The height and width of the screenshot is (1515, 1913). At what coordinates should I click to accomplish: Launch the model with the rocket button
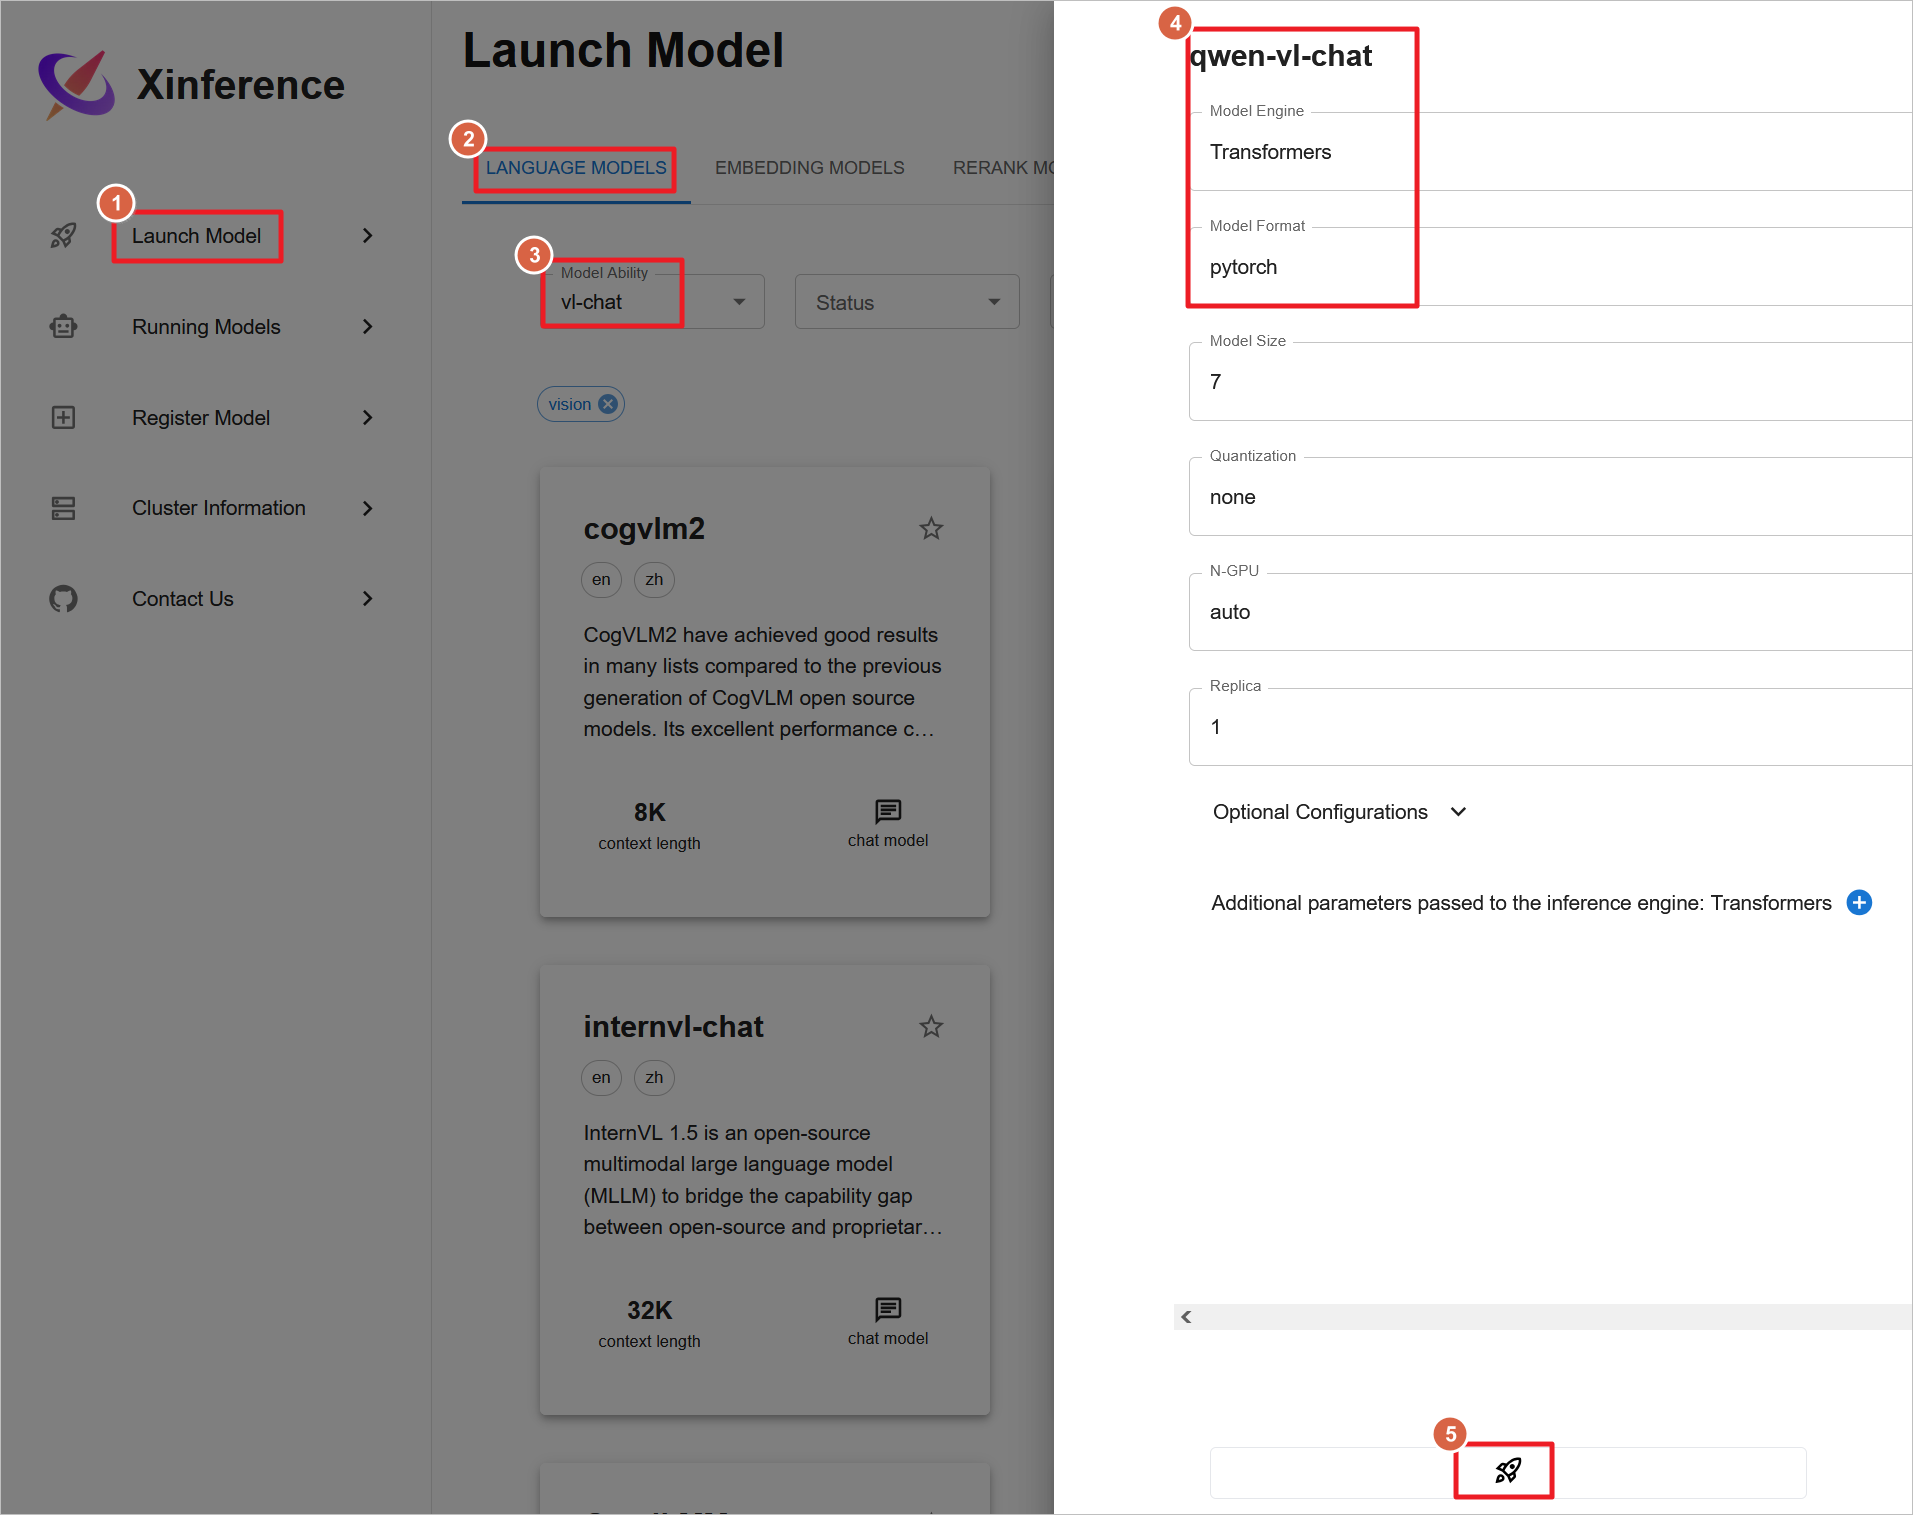[1508, 1471]
